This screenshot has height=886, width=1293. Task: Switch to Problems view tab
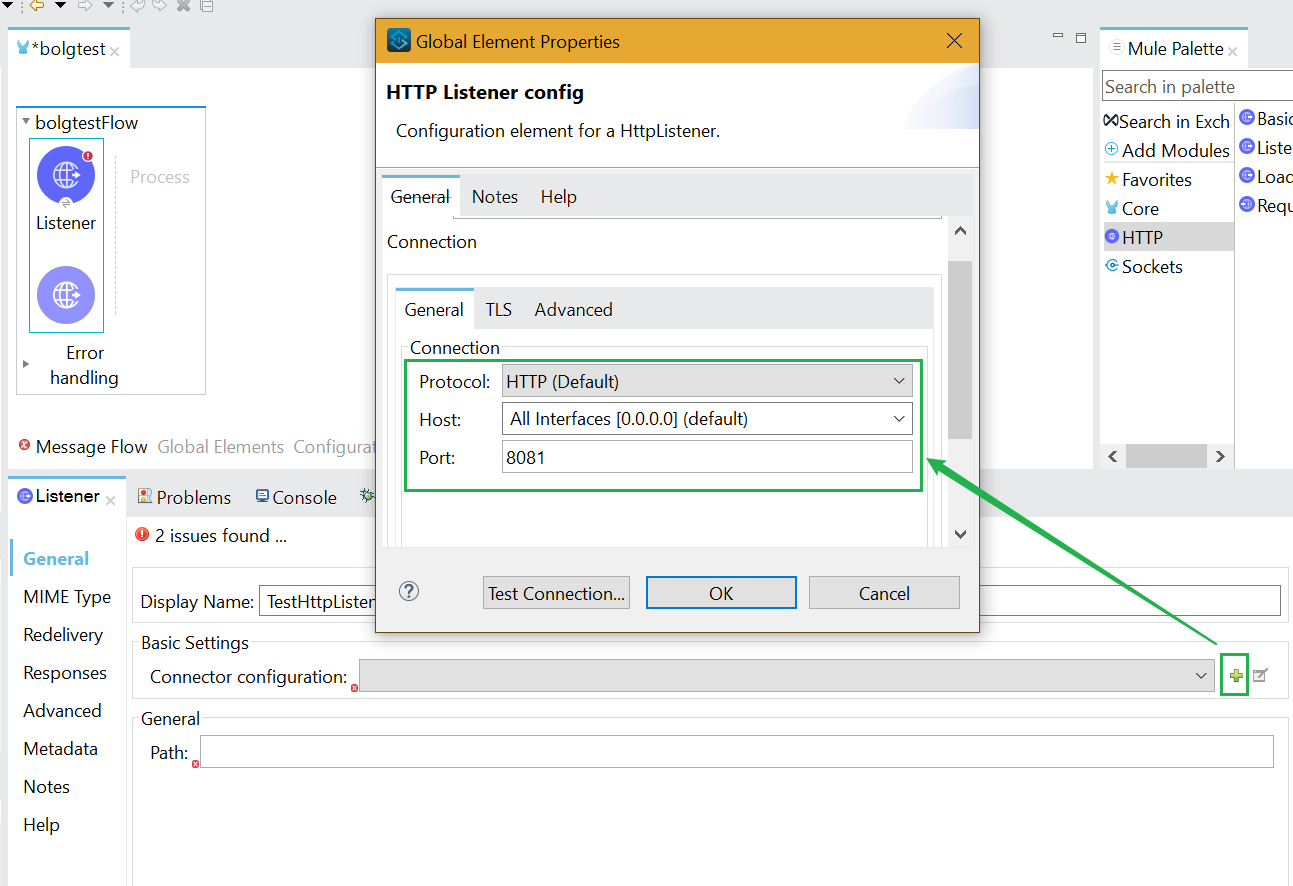click(x=184, y=497)
